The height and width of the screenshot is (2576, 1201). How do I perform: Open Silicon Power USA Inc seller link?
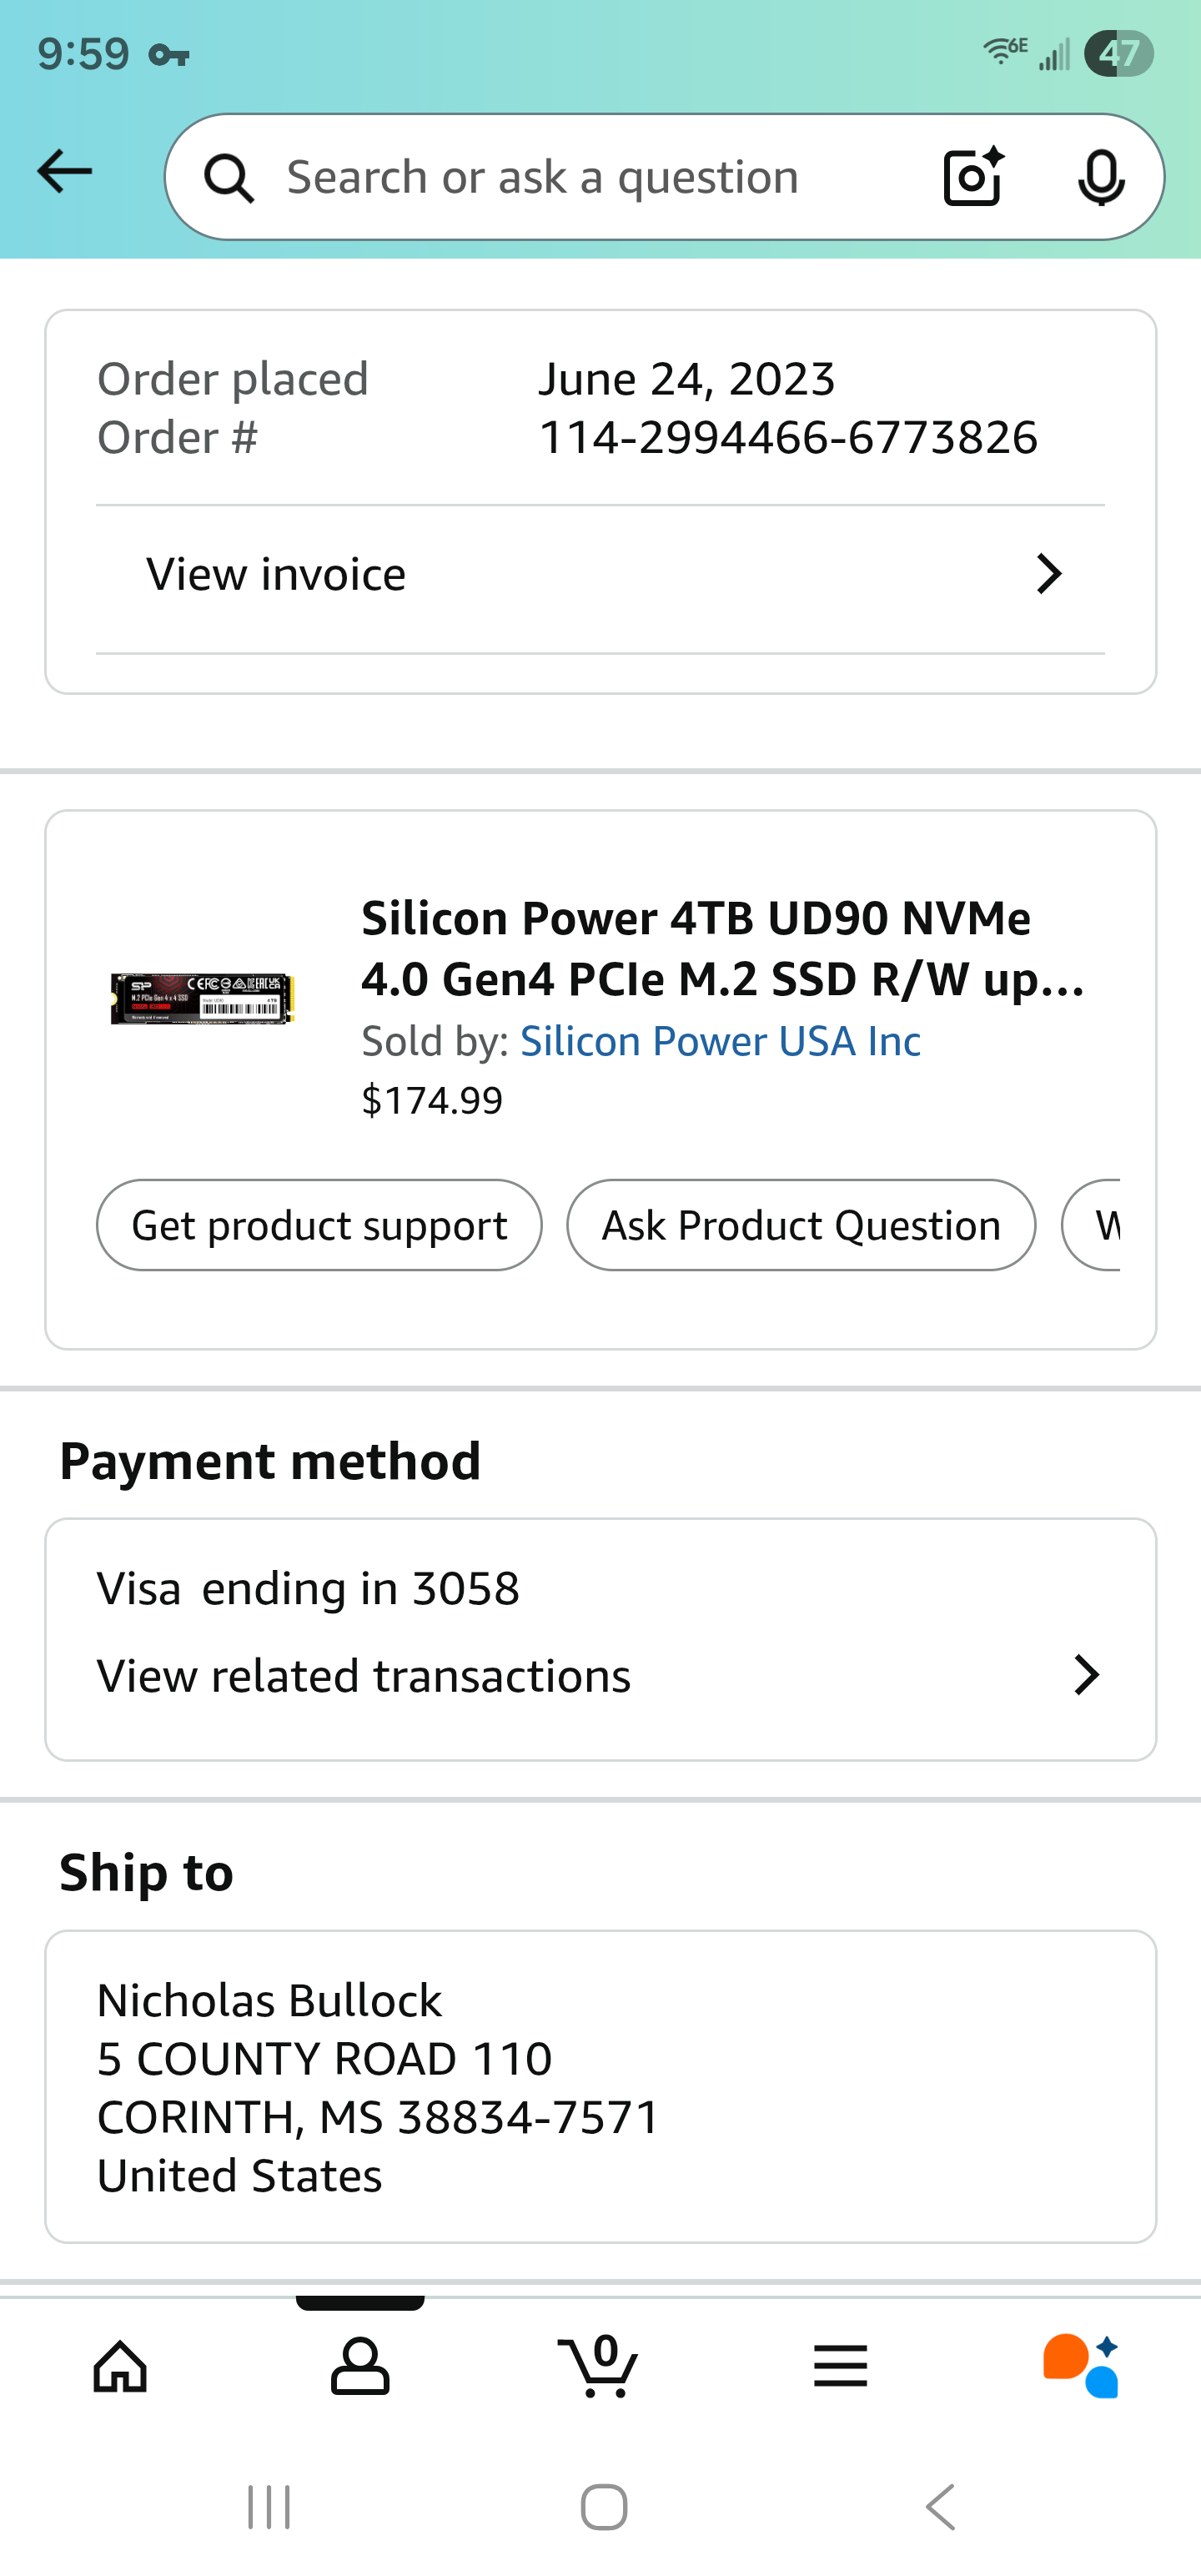[x=720, y=1041]
